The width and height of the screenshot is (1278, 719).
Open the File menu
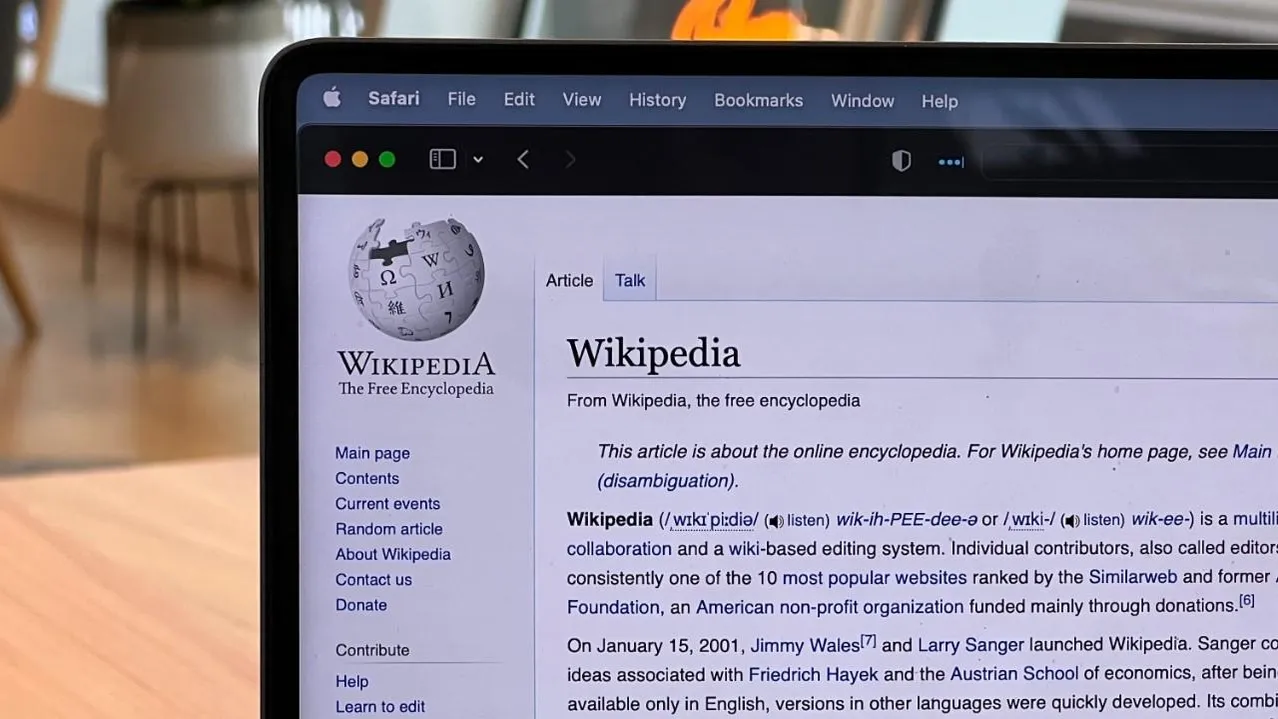tap(461, 99)
